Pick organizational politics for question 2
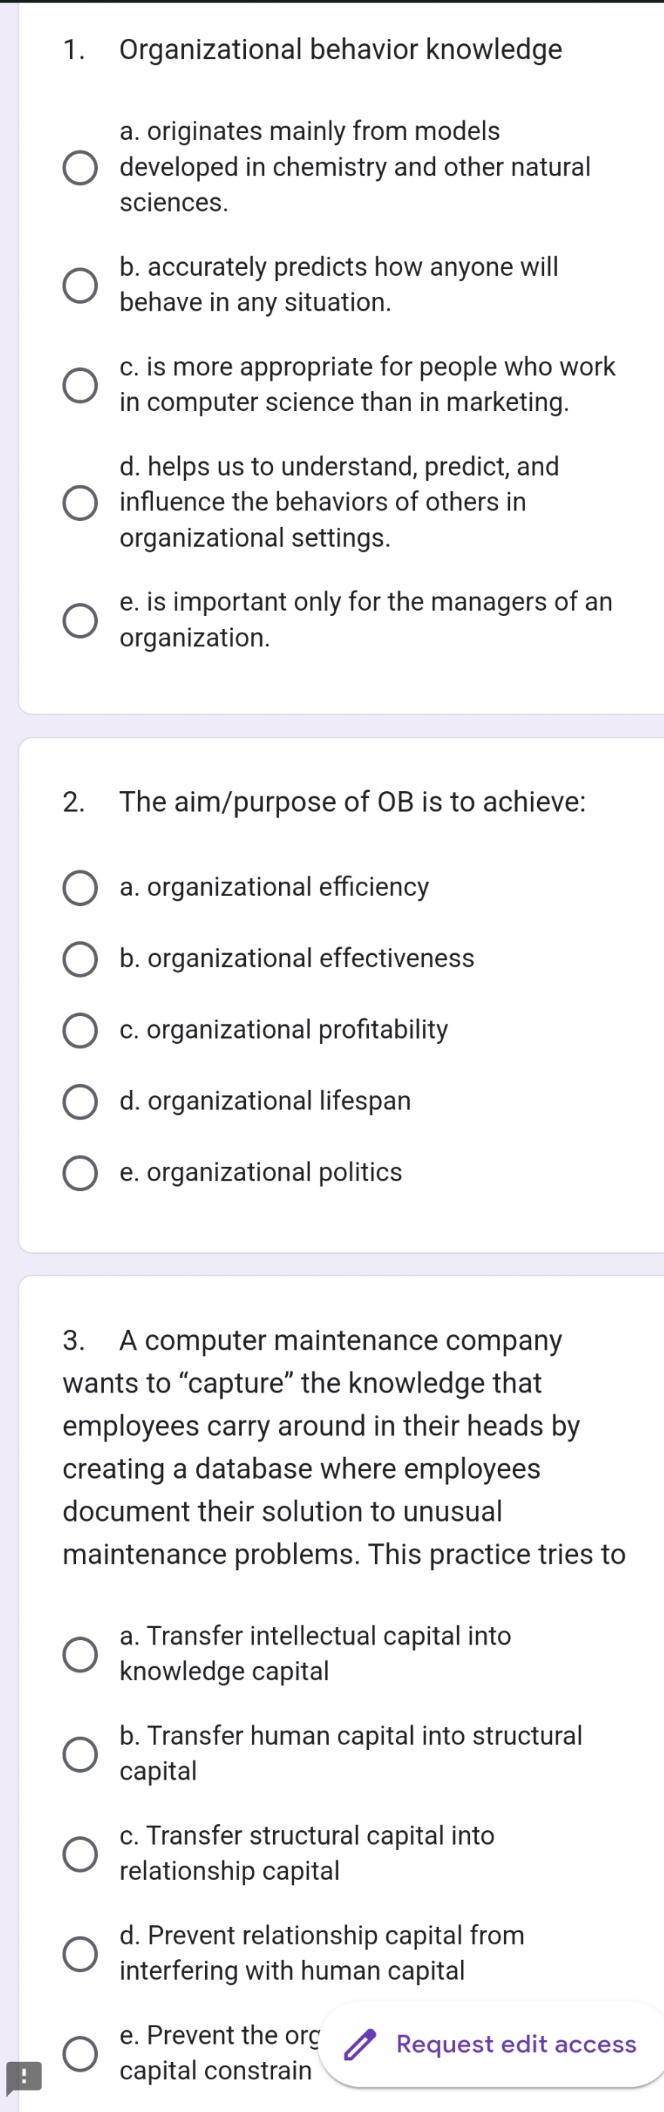The width and height of the screenshot is (664, 2112). click(80, 1172)
